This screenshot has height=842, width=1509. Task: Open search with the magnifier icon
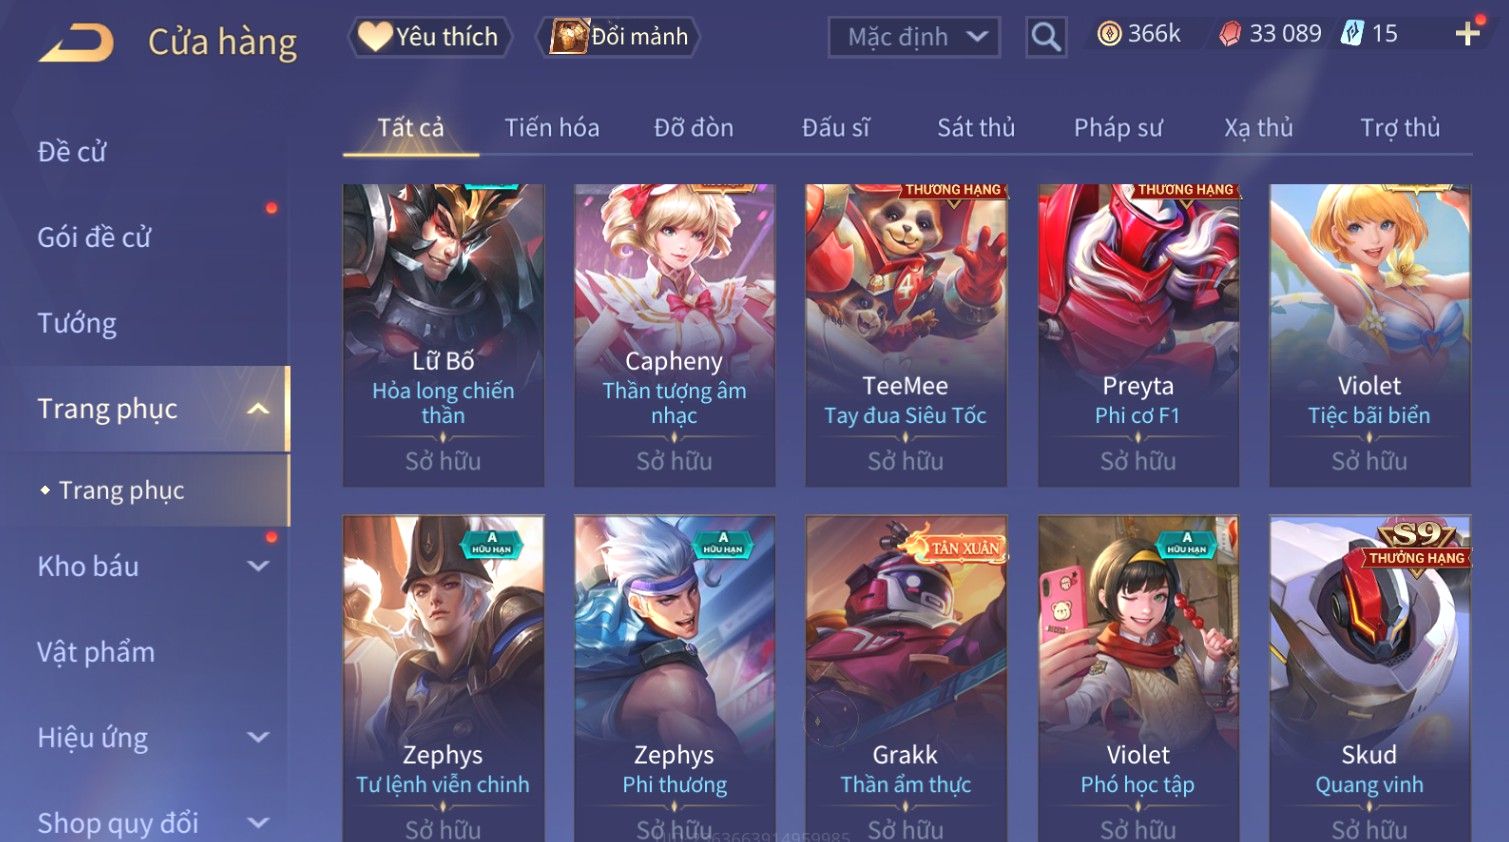(1046, 37)
